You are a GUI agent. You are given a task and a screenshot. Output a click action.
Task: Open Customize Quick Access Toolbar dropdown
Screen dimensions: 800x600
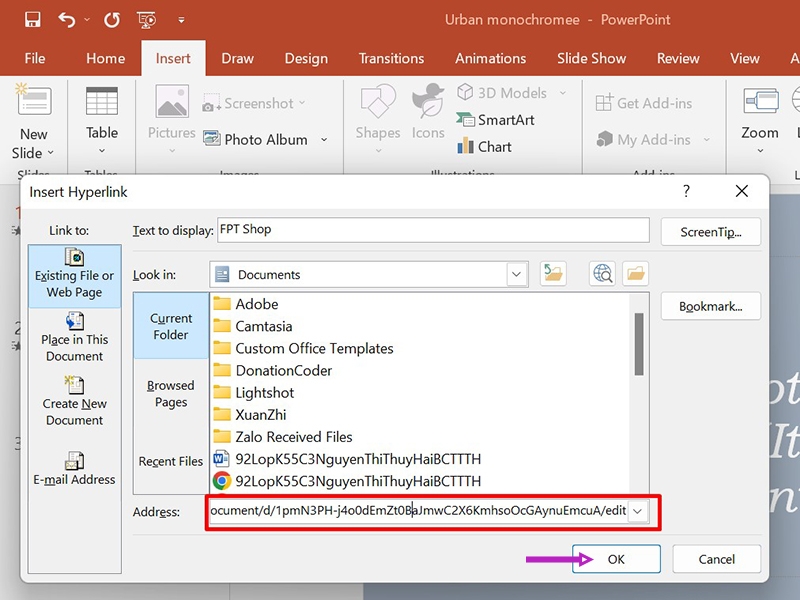pyautogui.click(x=181, y=20)
